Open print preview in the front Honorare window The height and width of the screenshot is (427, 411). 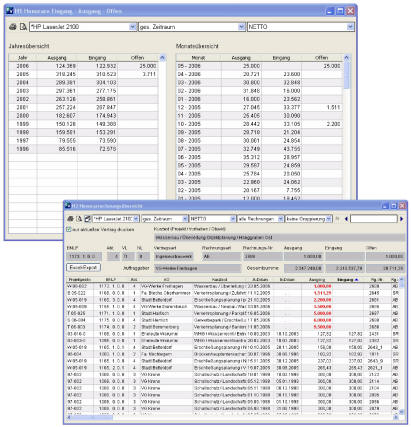point(79,219)
